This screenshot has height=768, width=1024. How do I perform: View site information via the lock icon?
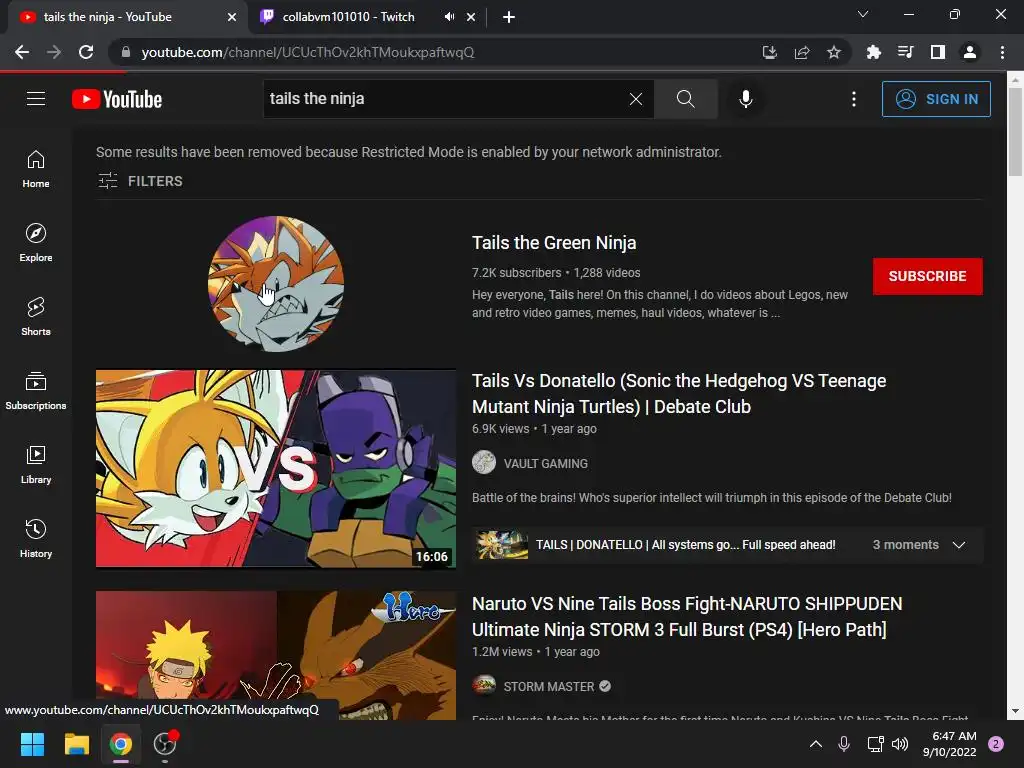pyautogui.click(x=126, y=52)
